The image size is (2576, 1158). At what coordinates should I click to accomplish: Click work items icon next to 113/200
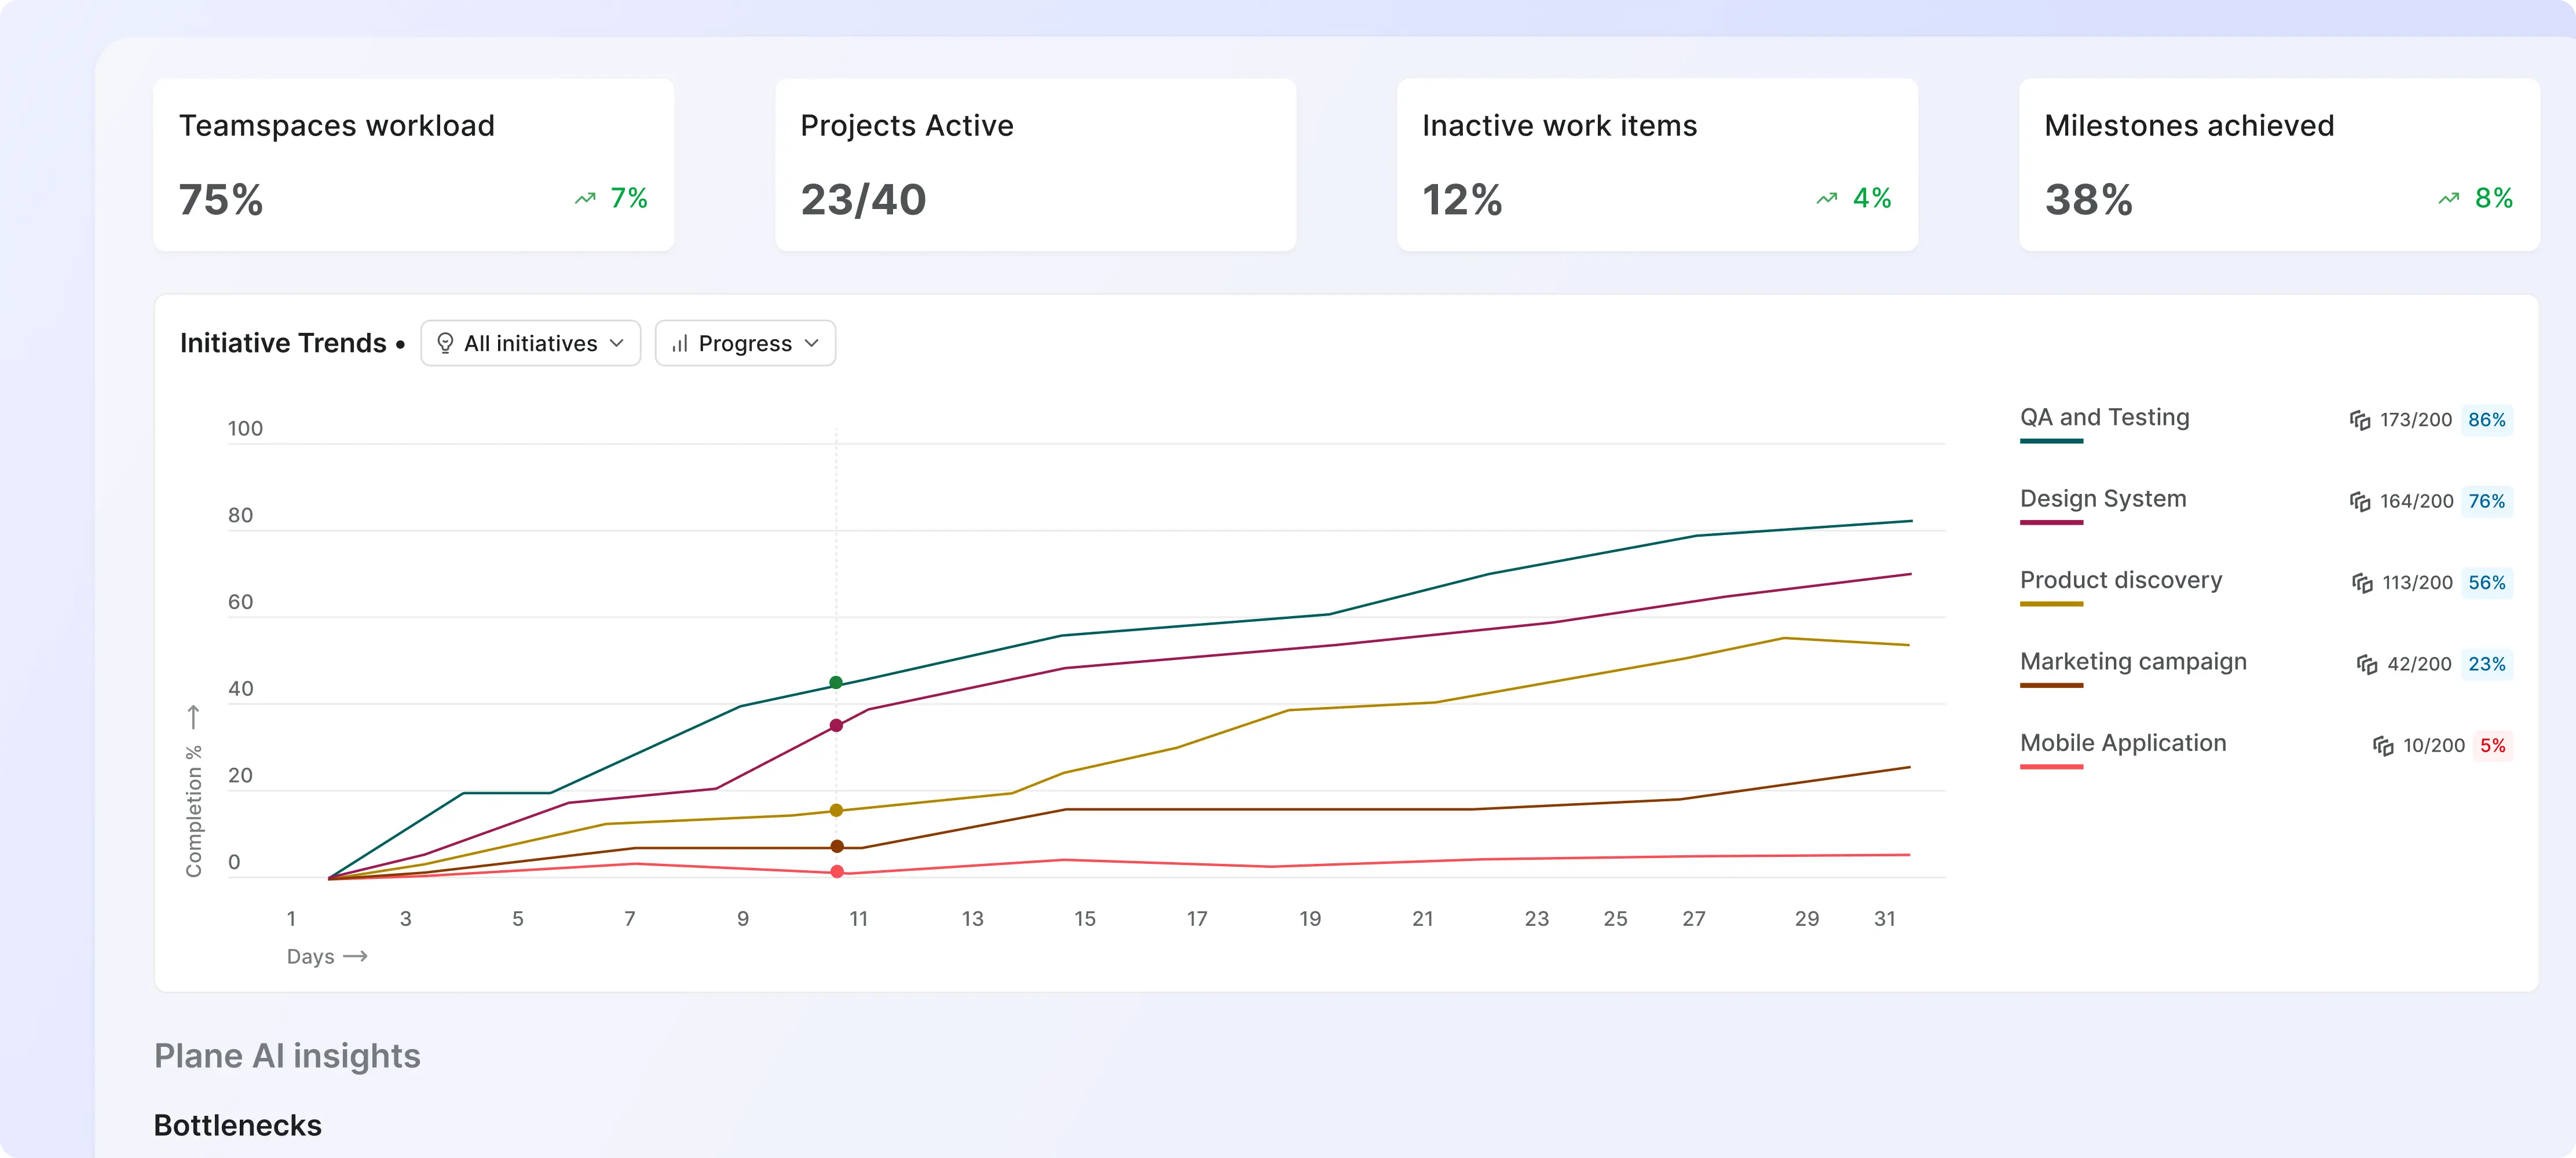pyautogui.click(x=2362, y=583)
